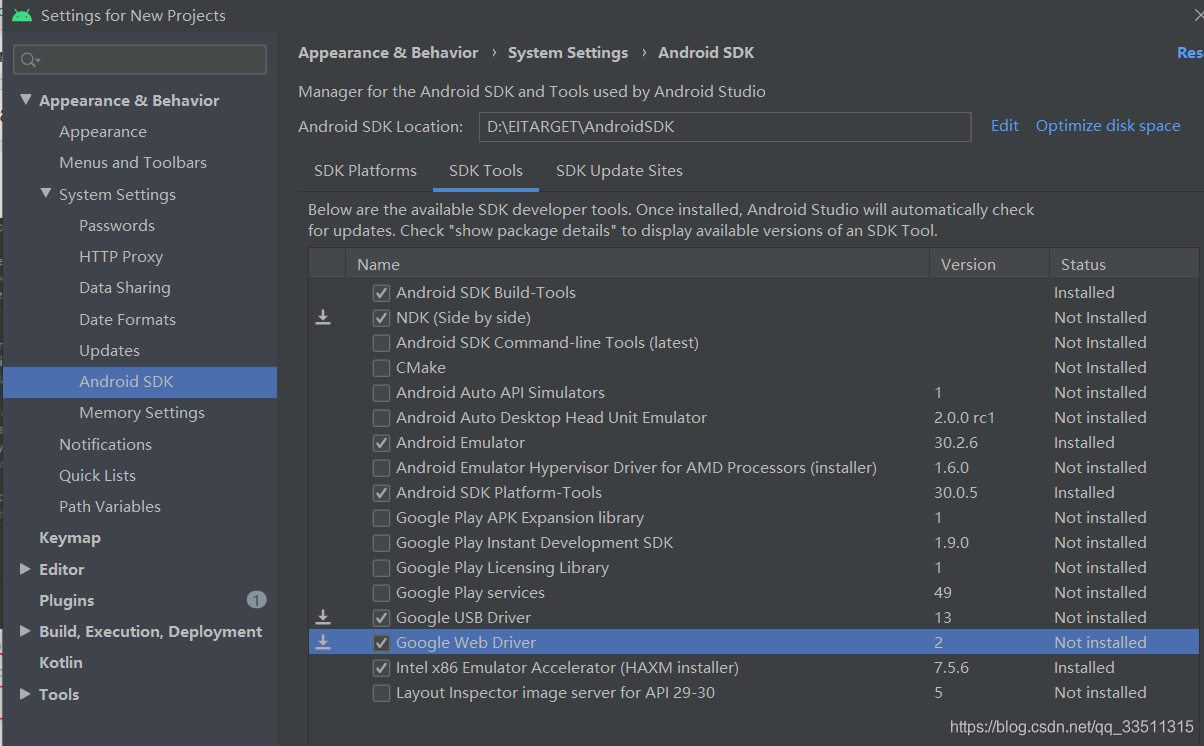
Task: Select the SDK Tools tab
Action: coord(486,171)
